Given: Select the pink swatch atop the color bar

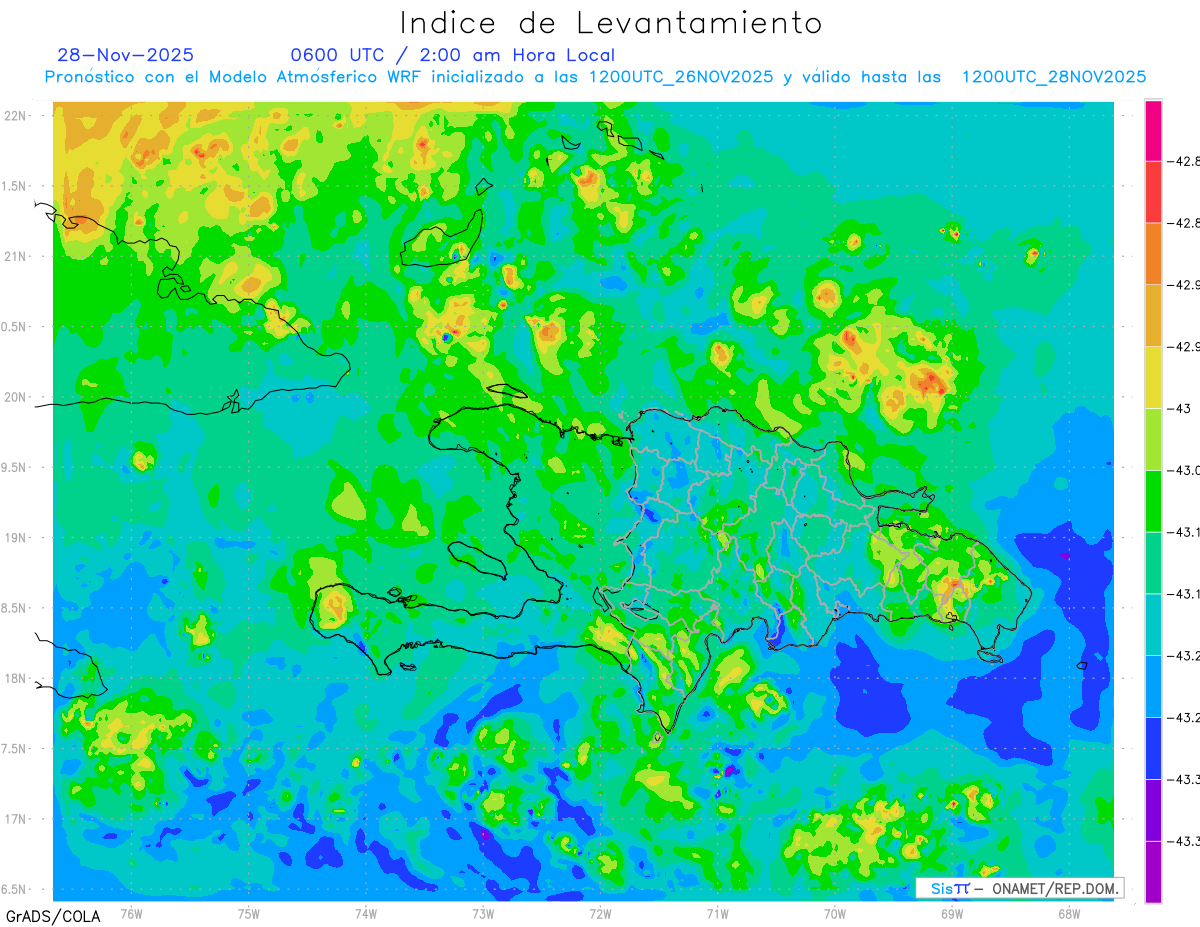Looking at the screenshot, I should 1153,130.
